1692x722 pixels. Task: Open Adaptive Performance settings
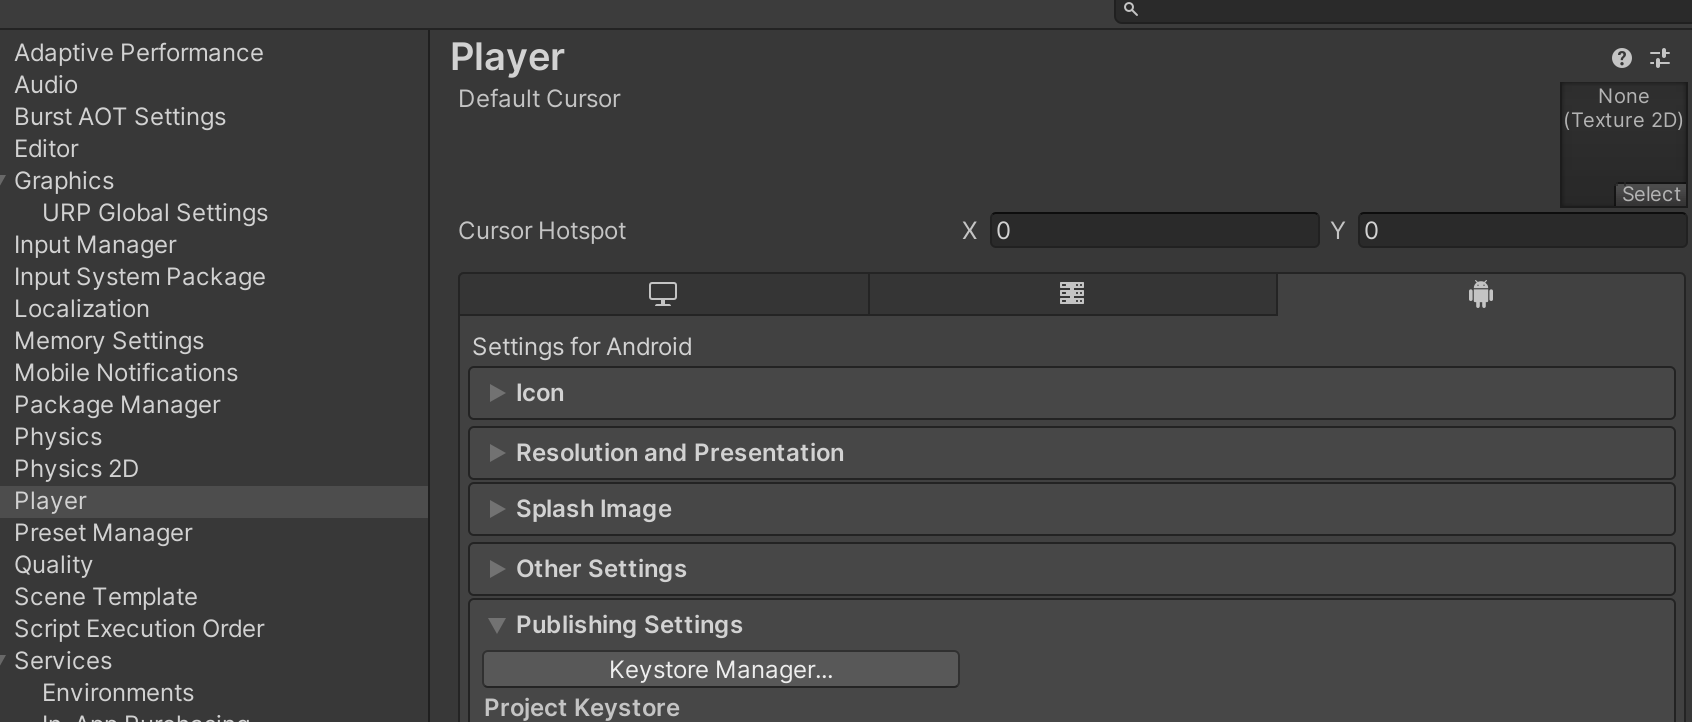[139, 53]
